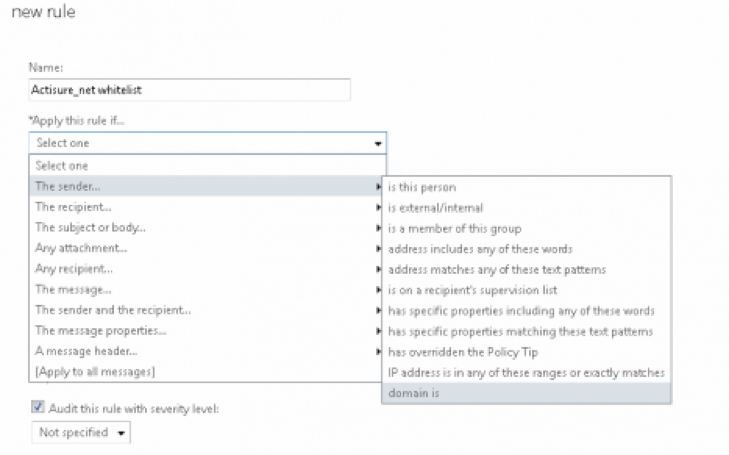Click 'The sender and the recipient...' entry
This screenshot has height=455, width=729.
(205, 310)
